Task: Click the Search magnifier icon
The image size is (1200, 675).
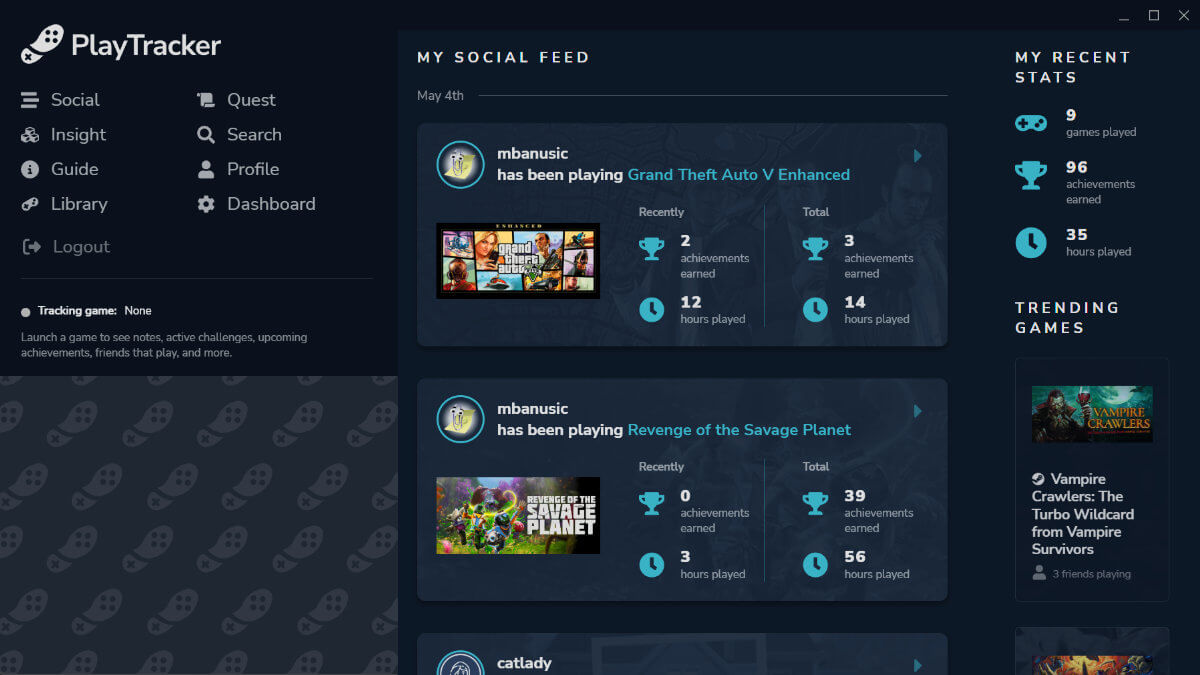Action: point(206,135)
